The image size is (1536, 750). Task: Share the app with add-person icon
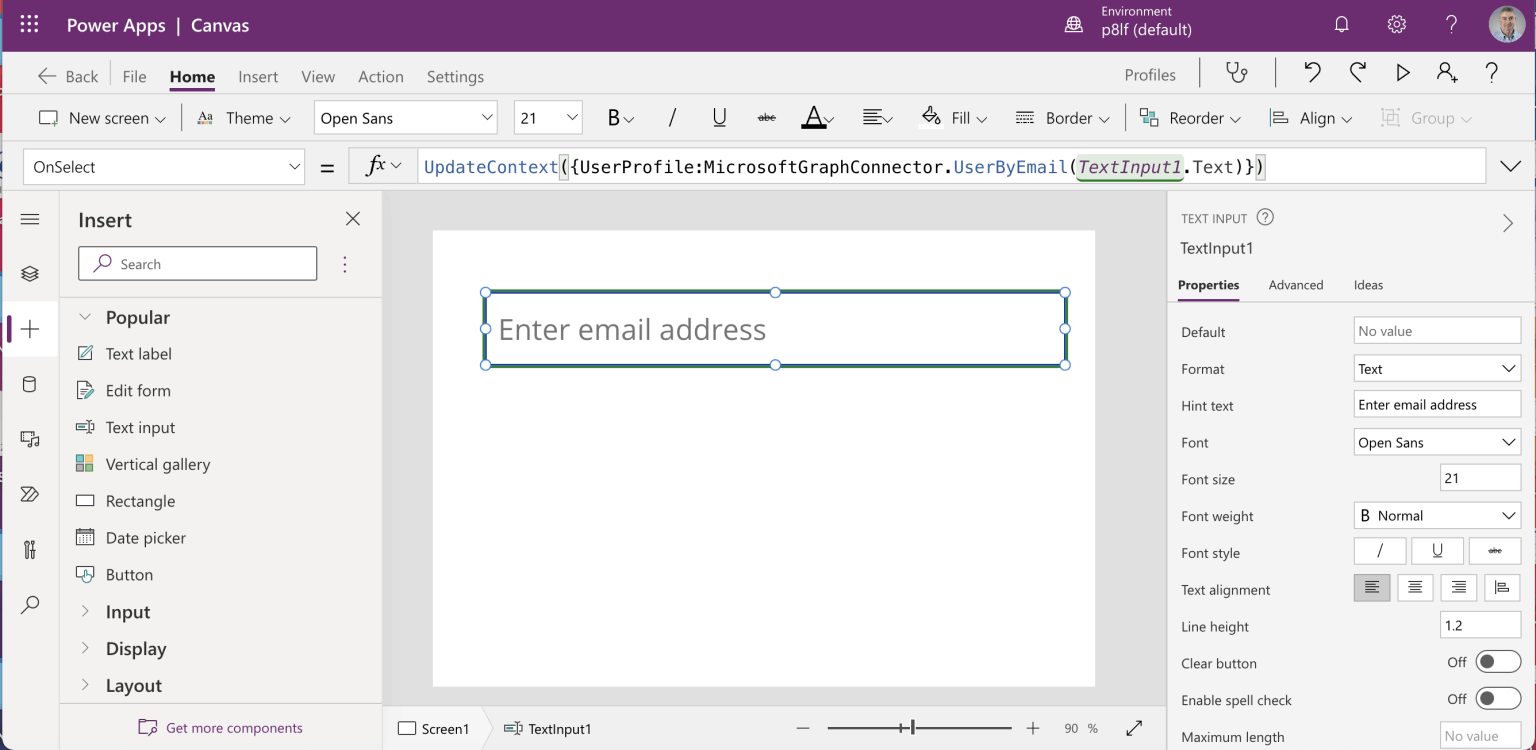point(1447,73)
